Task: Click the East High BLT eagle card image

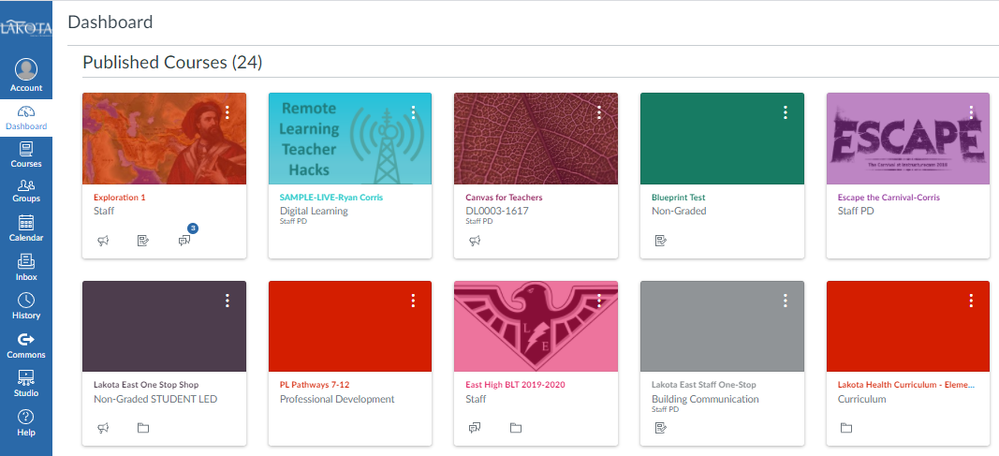Action: 536,326
